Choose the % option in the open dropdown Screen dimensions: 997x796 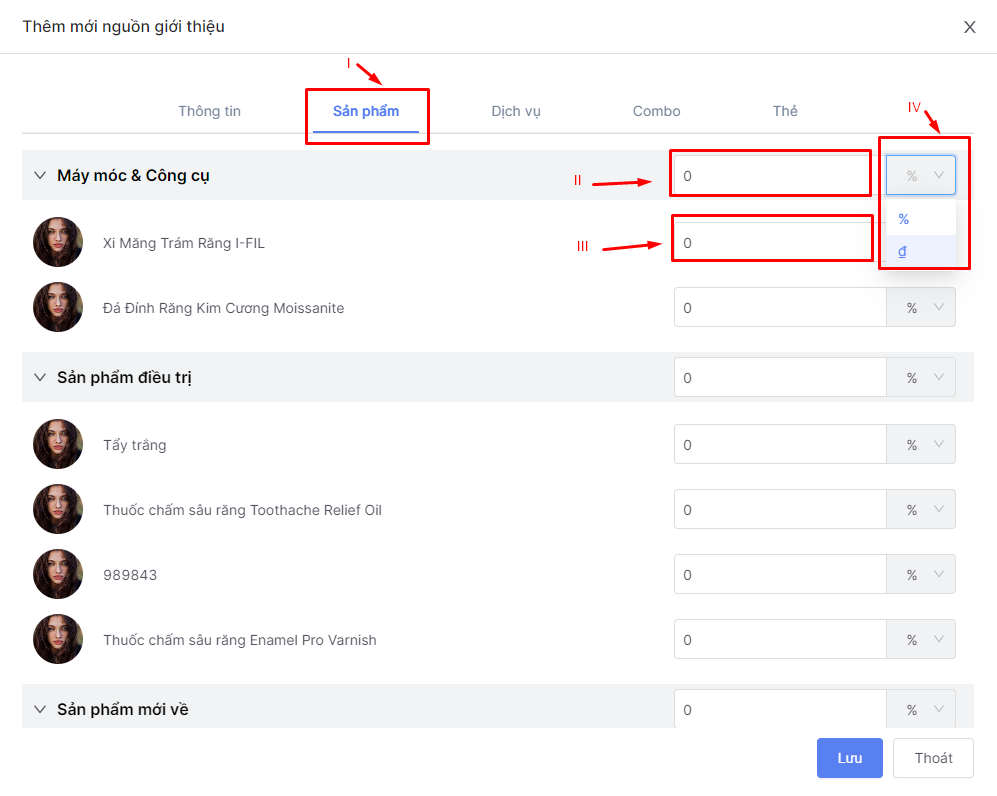pyautogui.click(x=904, y=219)
